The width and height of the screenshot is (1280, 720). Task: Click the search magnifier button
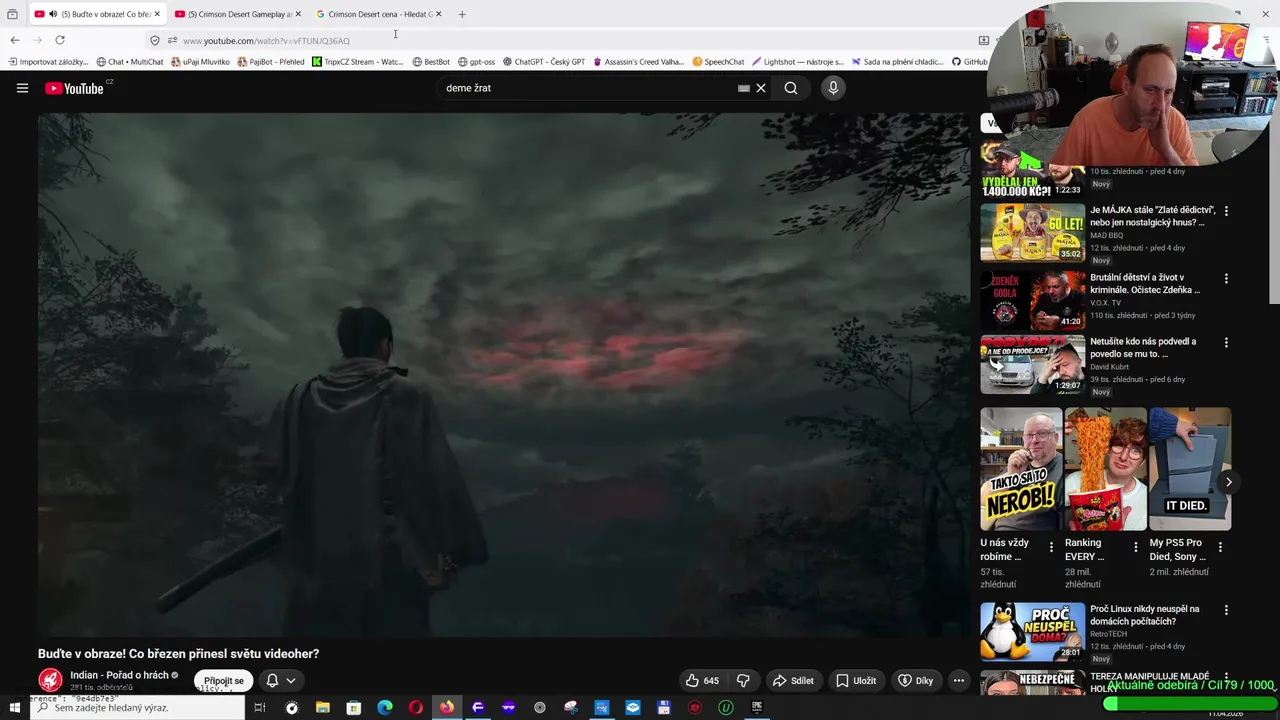pos(791,88)
